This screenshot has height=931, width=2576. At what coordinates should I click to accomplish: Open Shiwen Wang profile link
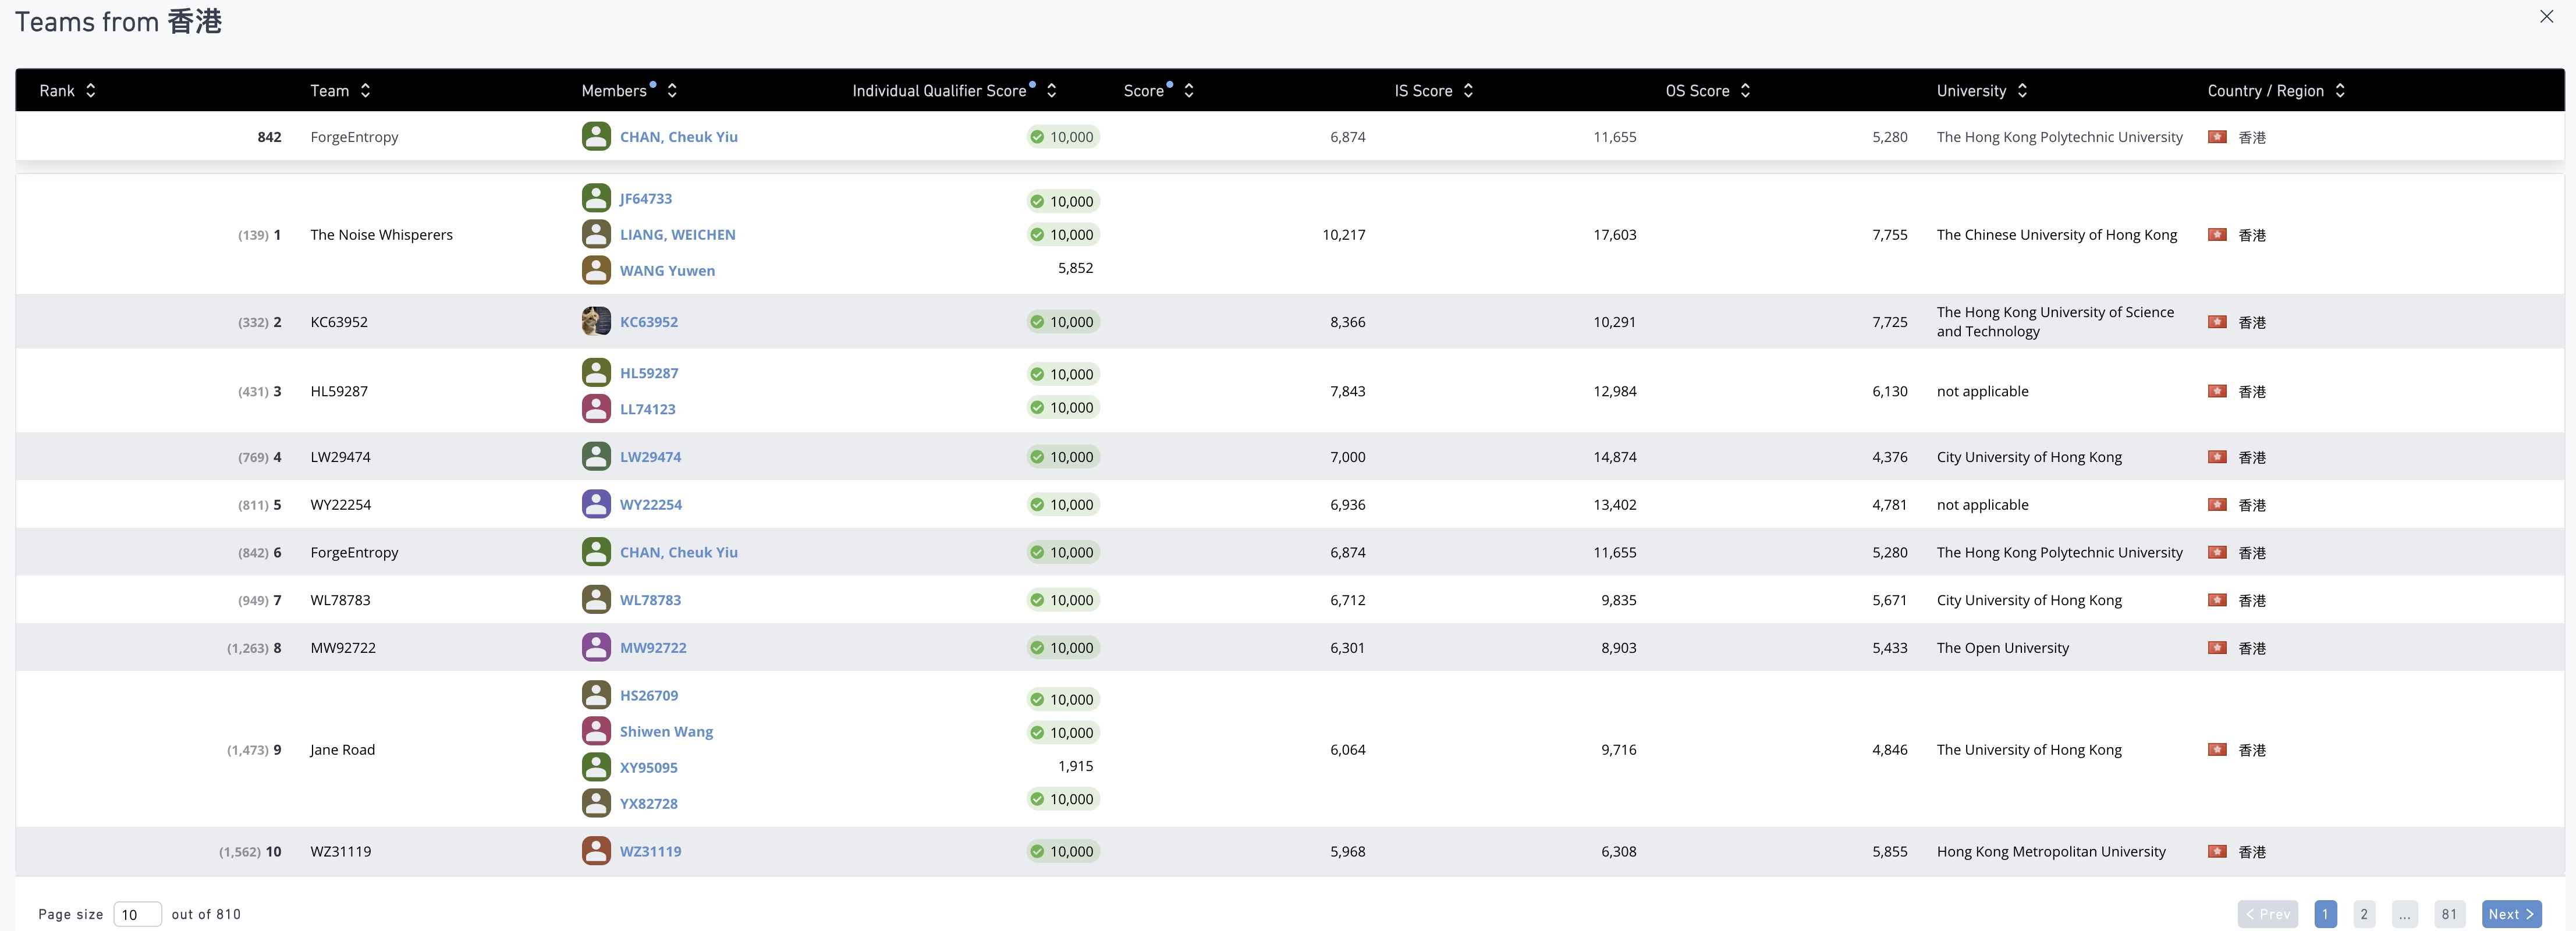click(666, 731)
